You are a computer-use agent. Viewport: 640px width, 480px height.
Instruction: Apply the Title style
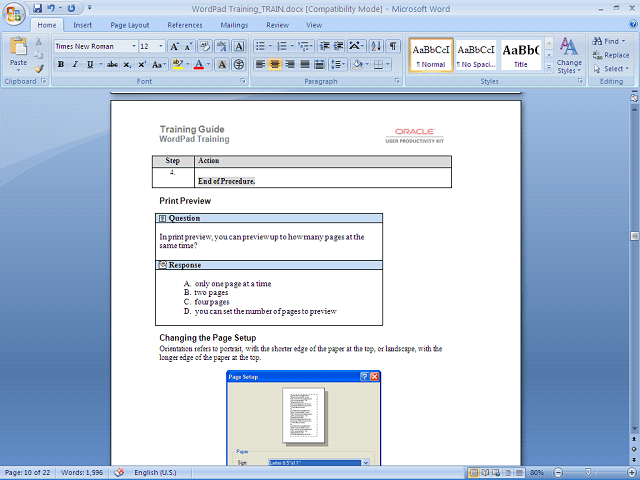coord(521,56)
